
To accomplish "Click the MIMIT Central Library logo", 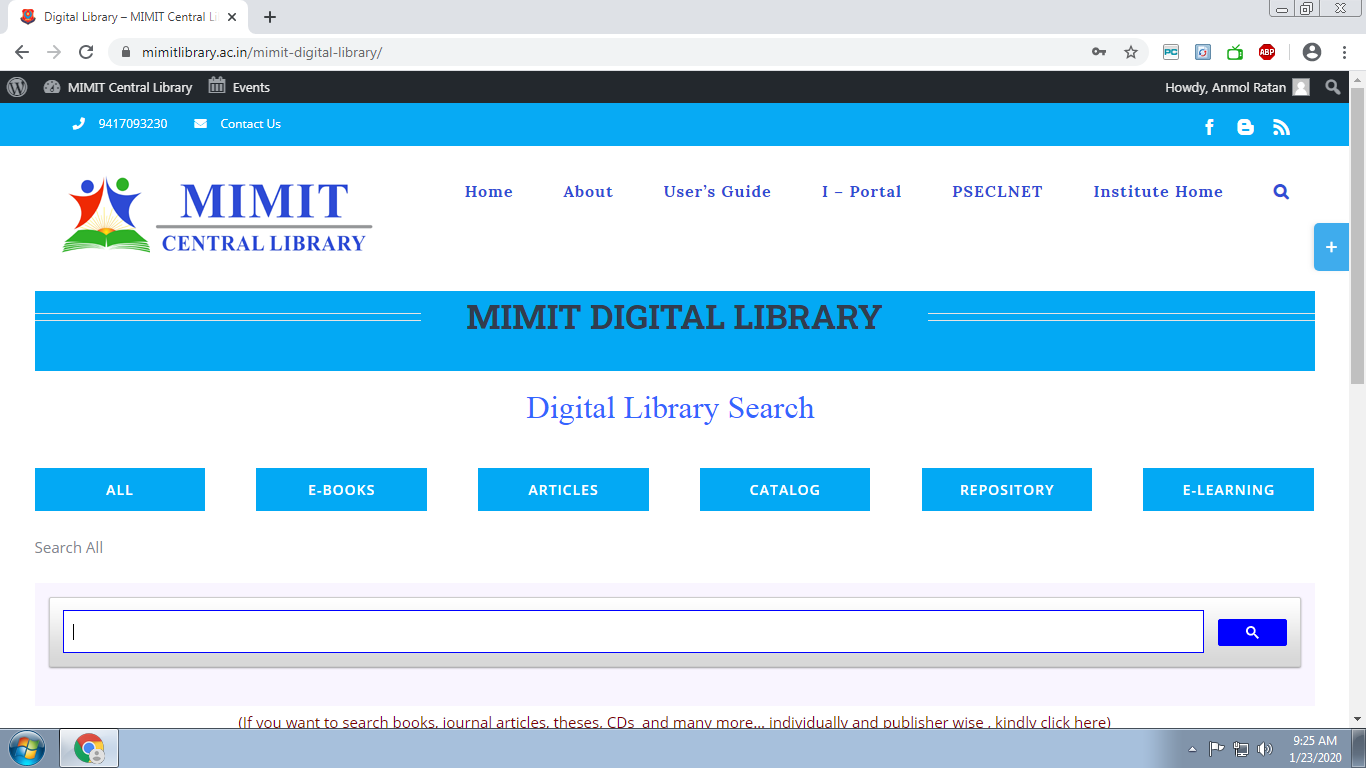I will (x=215, y=215).
